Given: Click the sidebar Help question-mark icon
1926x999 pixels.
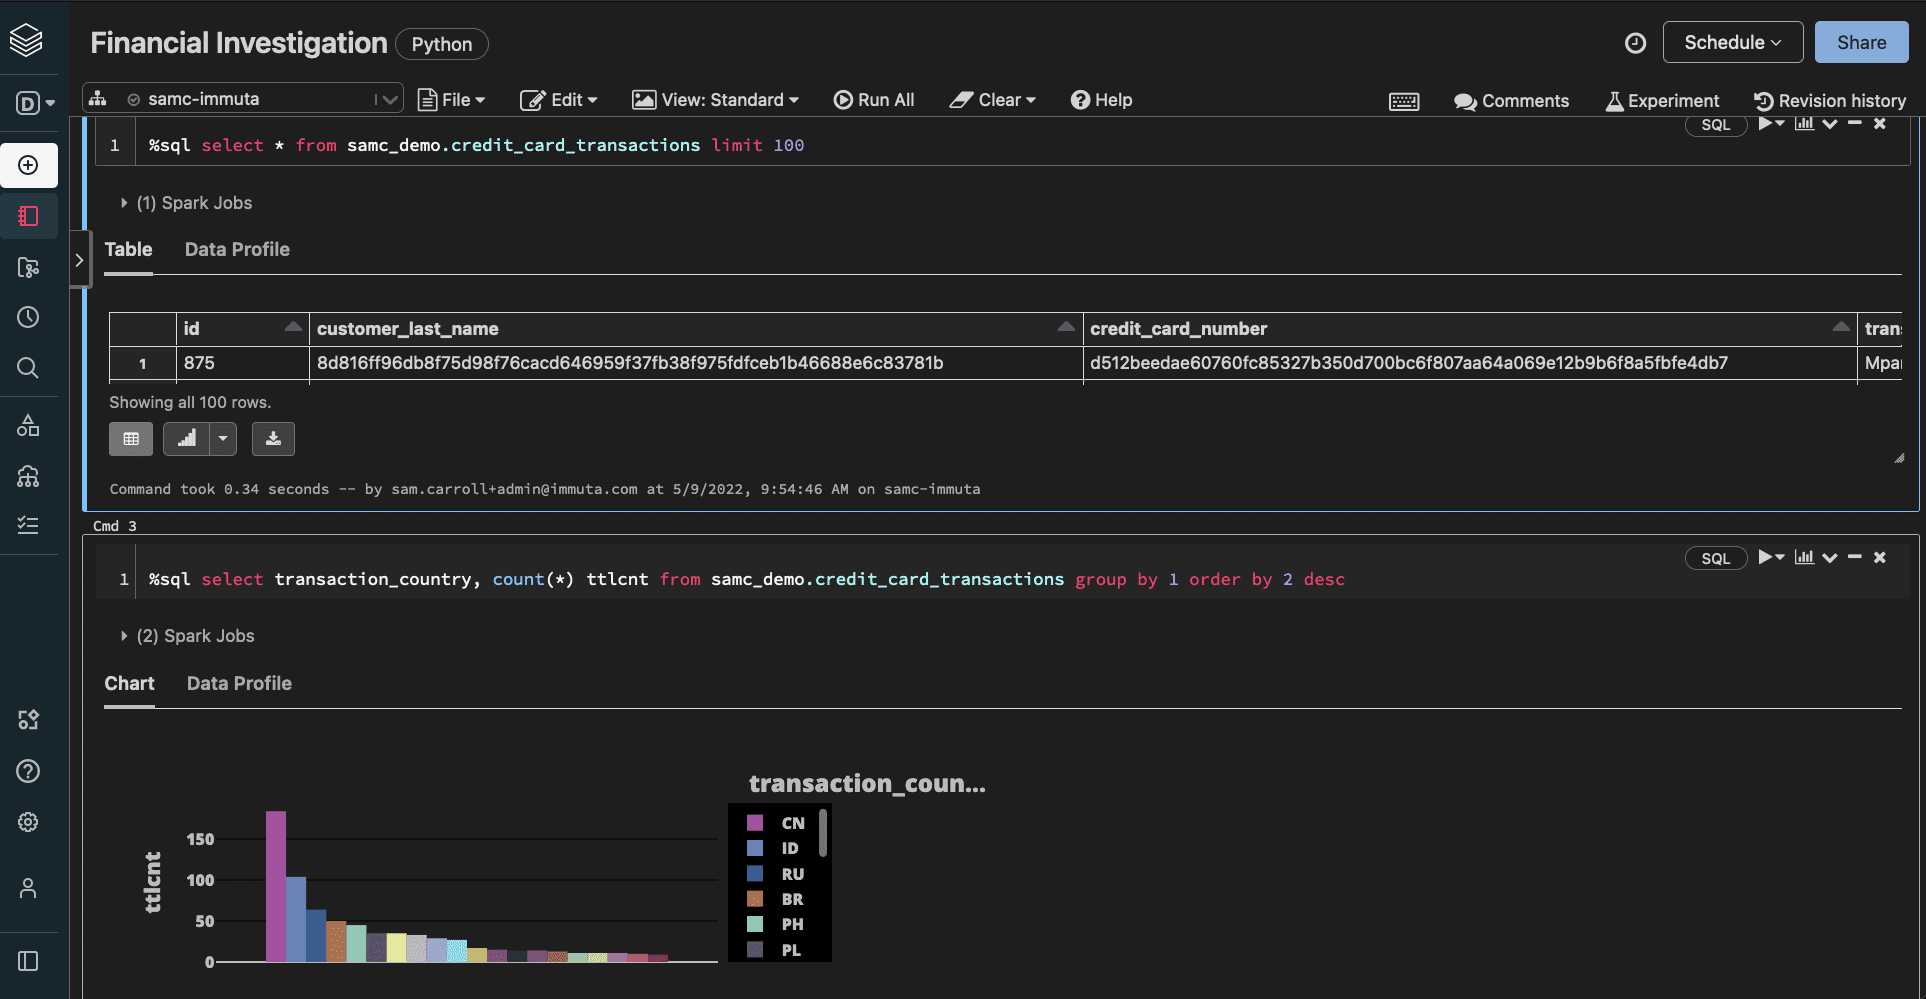Looking at the screenshot, I should click(x=28, y=771).
